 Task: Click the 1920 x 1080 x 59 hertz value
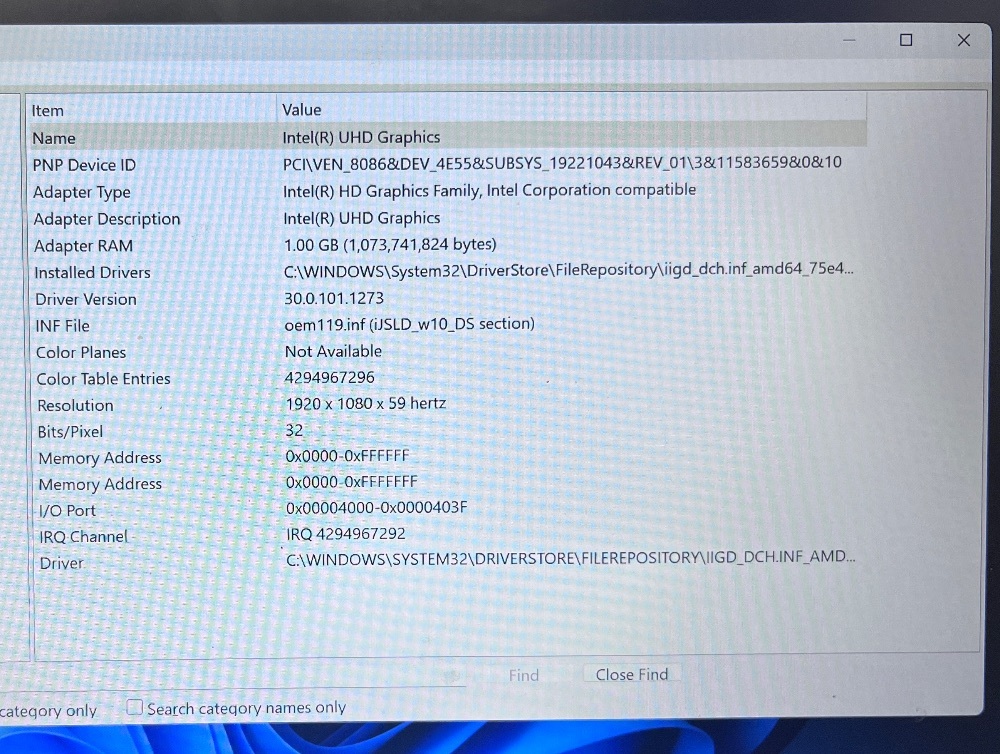point(365,403)
